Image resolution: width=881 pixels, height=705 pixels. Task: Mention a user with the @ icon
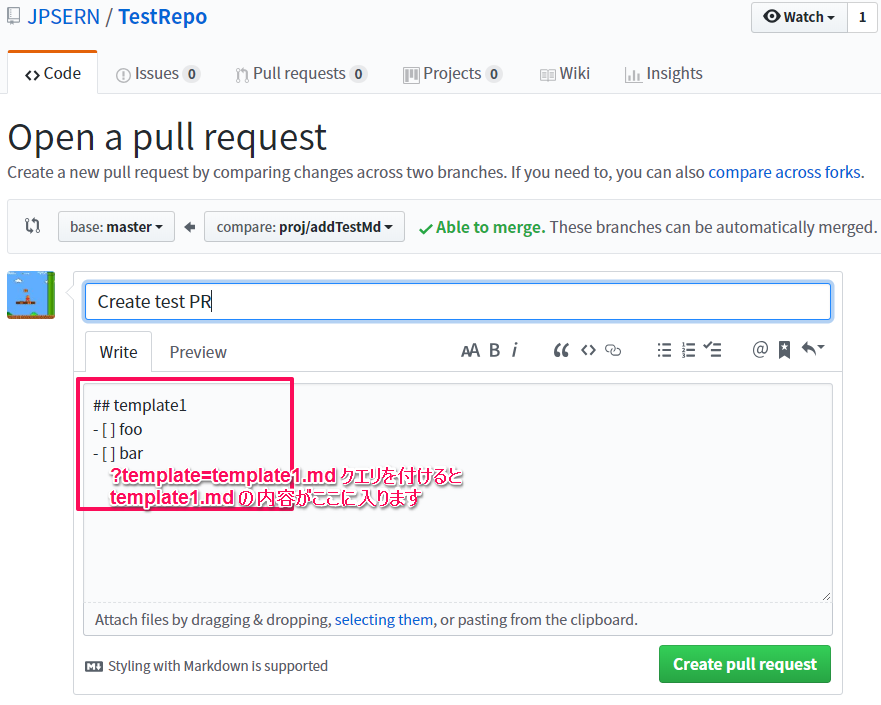760,349
